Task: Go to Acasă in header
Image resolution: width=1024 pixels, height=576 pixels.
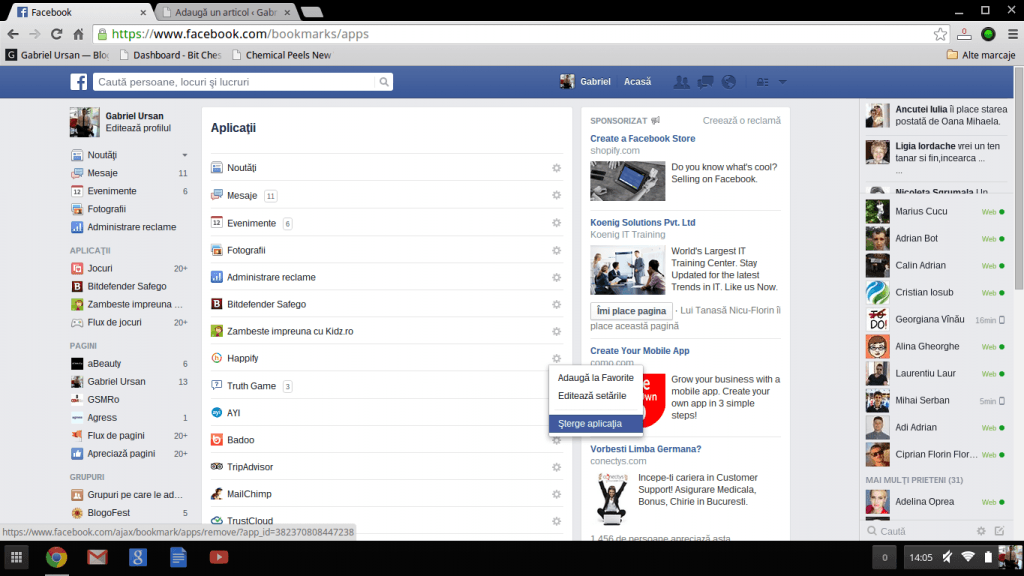Action: [637, 82]
